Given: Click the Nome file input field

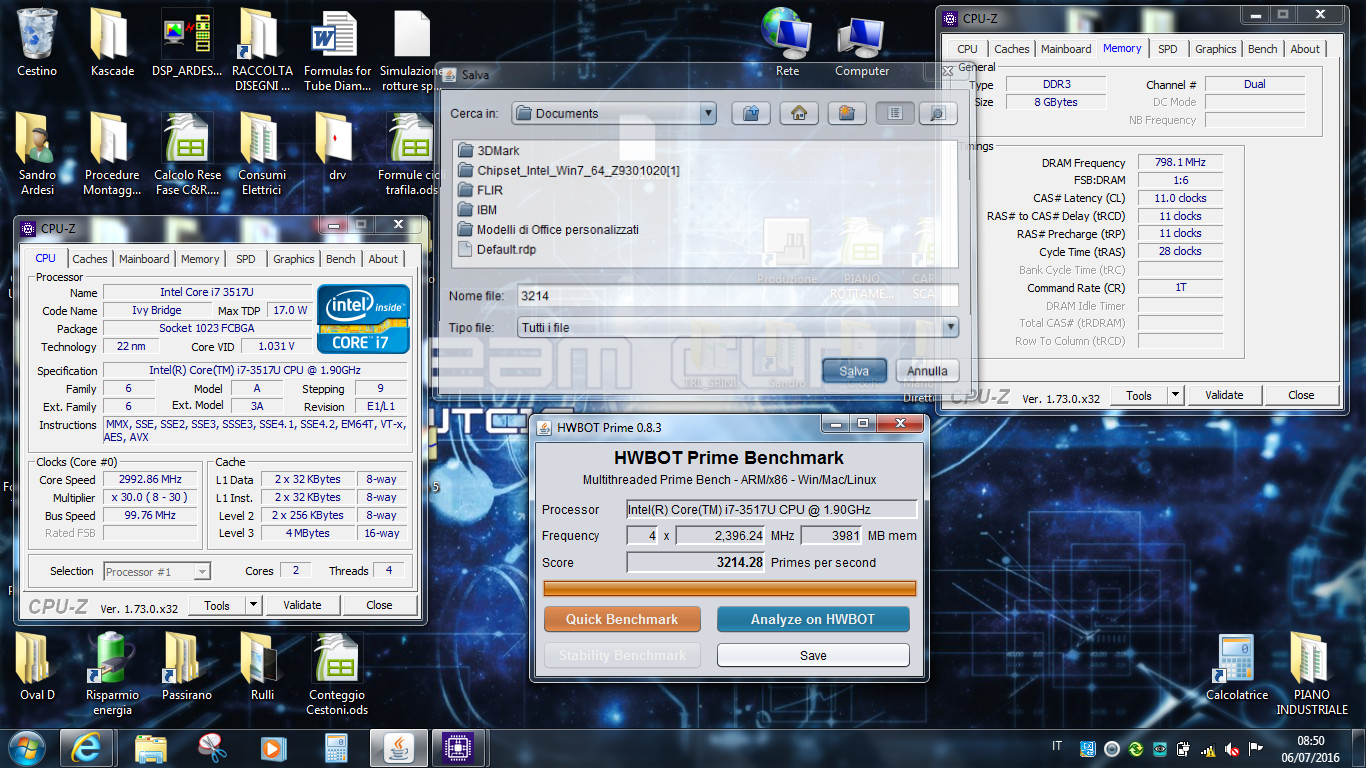Looking at the screenshot, I should click(738, 296).
